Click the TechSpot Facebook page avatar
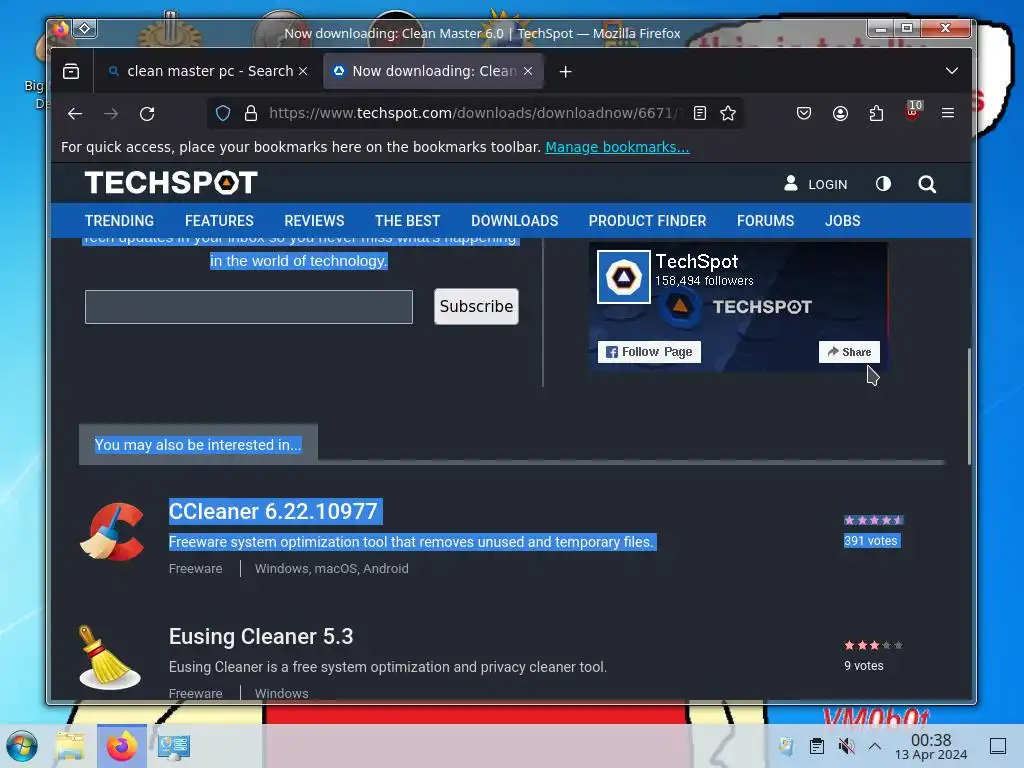This screenshot has height=768, width=1024. [x=624, y=277]
